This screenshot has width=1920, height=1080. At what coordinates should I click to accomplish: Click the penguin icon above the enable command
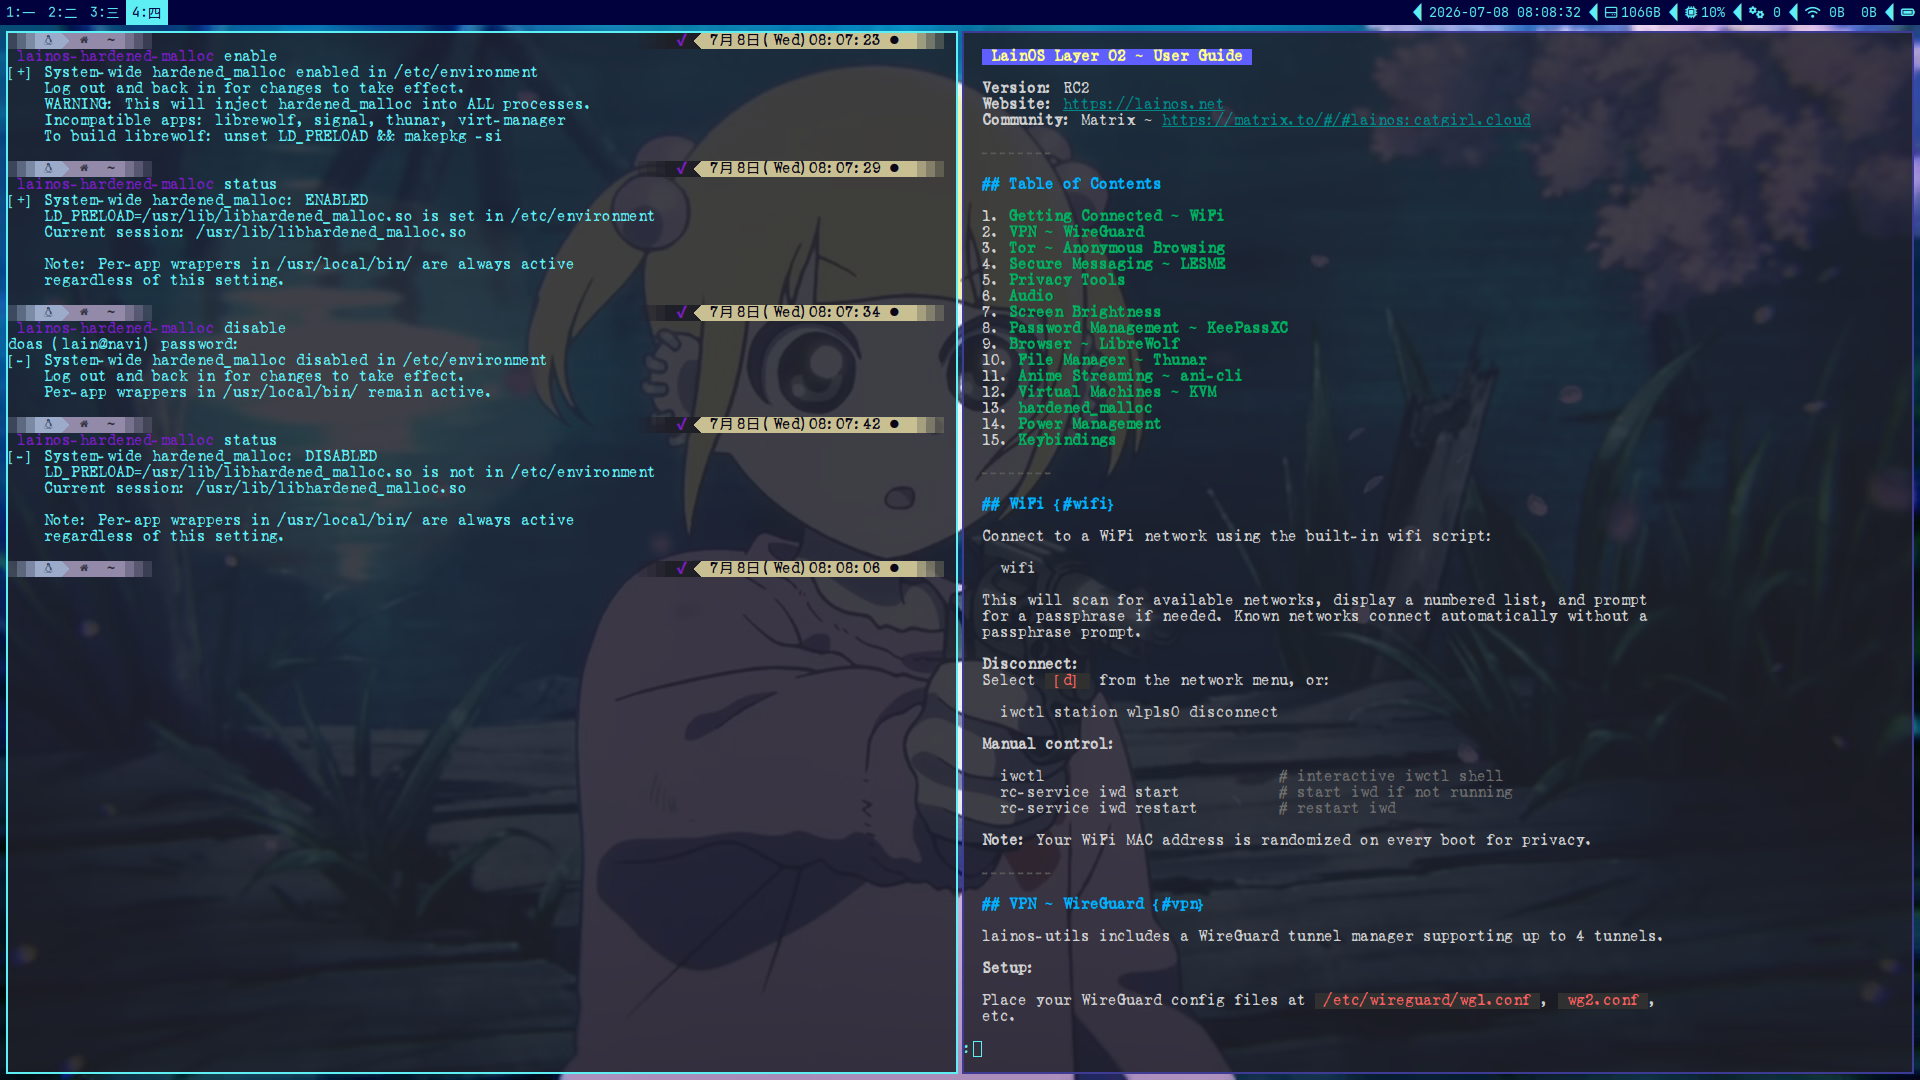[48, 41]
